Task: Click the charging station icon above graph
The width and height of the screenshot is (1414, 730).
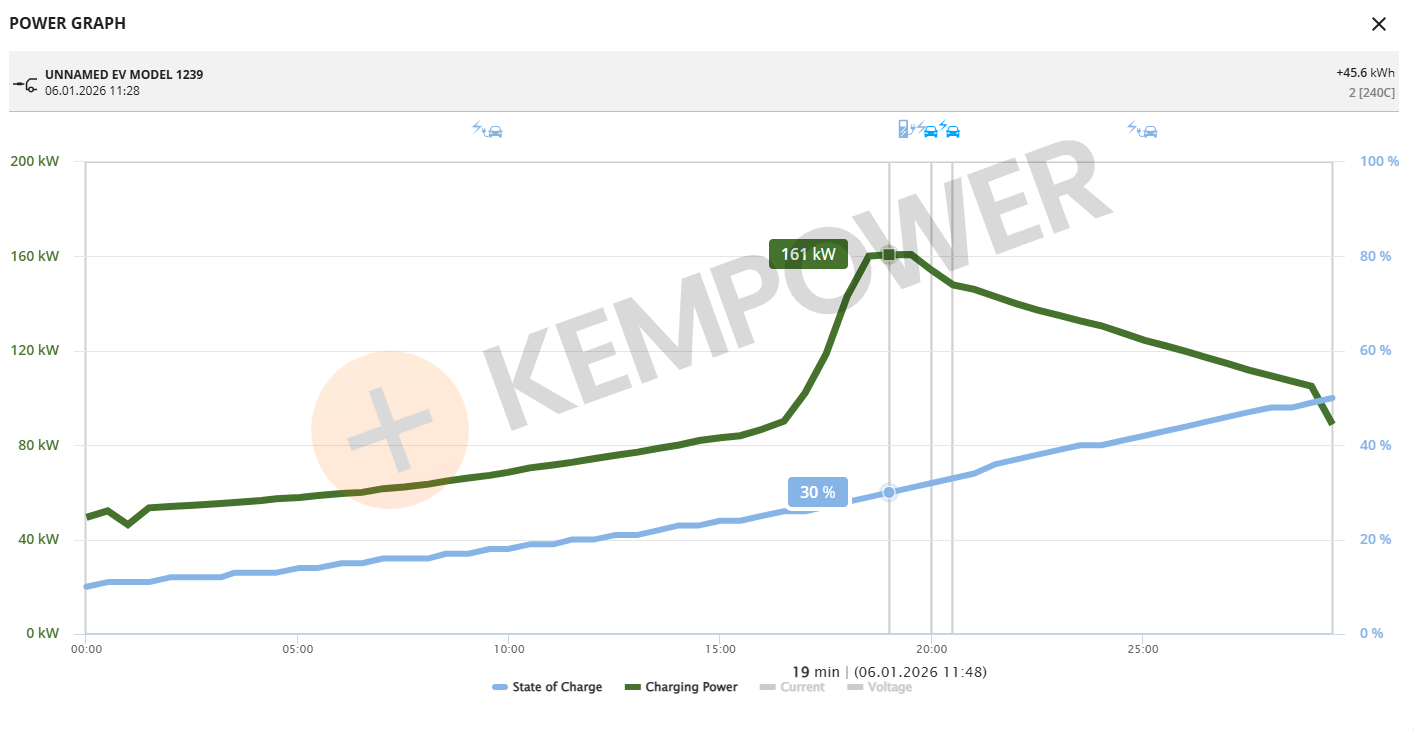Action: pos(904,129)
